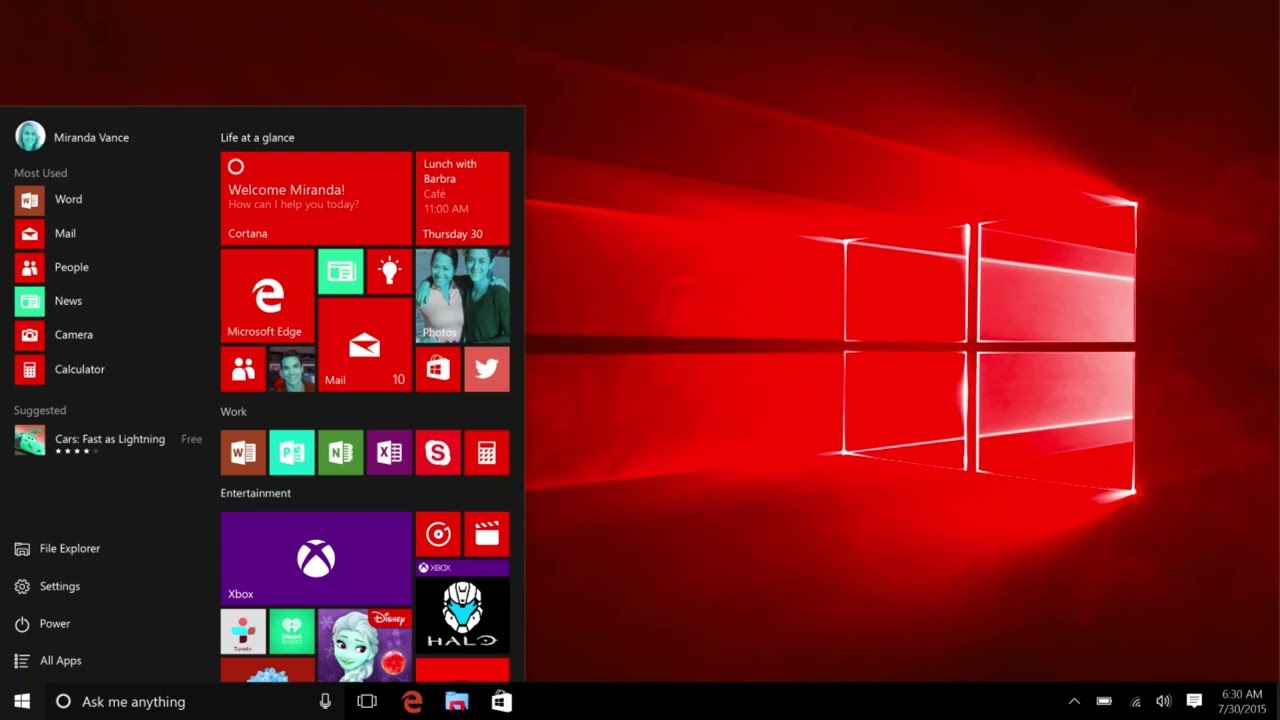Open the green News tile
This screenshot has height=720, width=1280.
pos(340,272)
